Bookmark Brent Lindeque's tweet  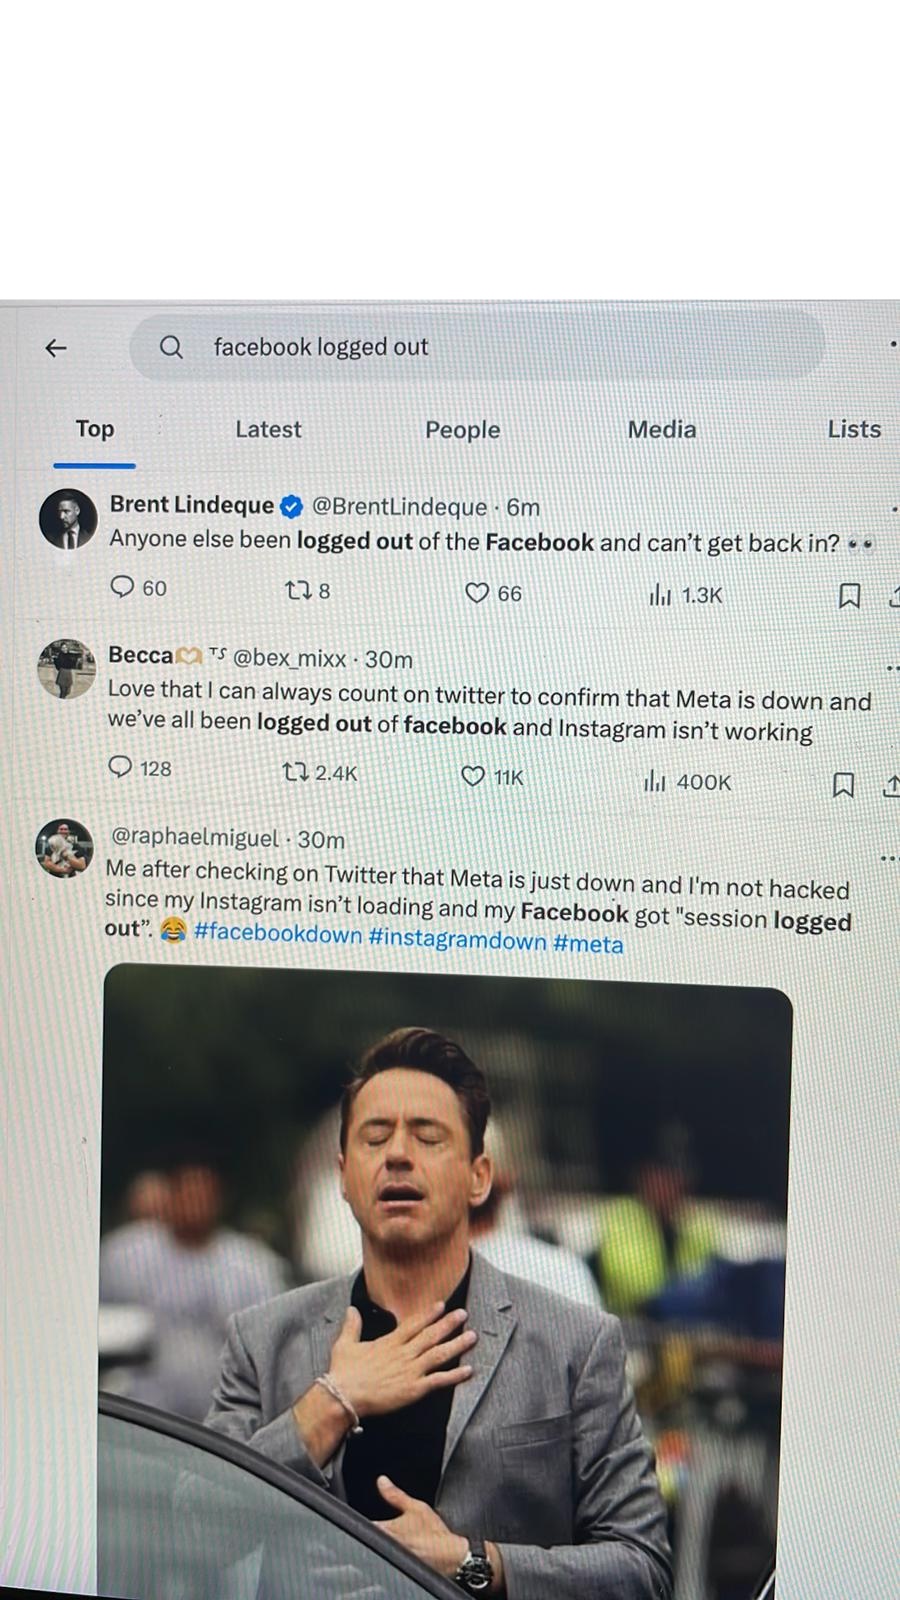[x=849, y=597]
